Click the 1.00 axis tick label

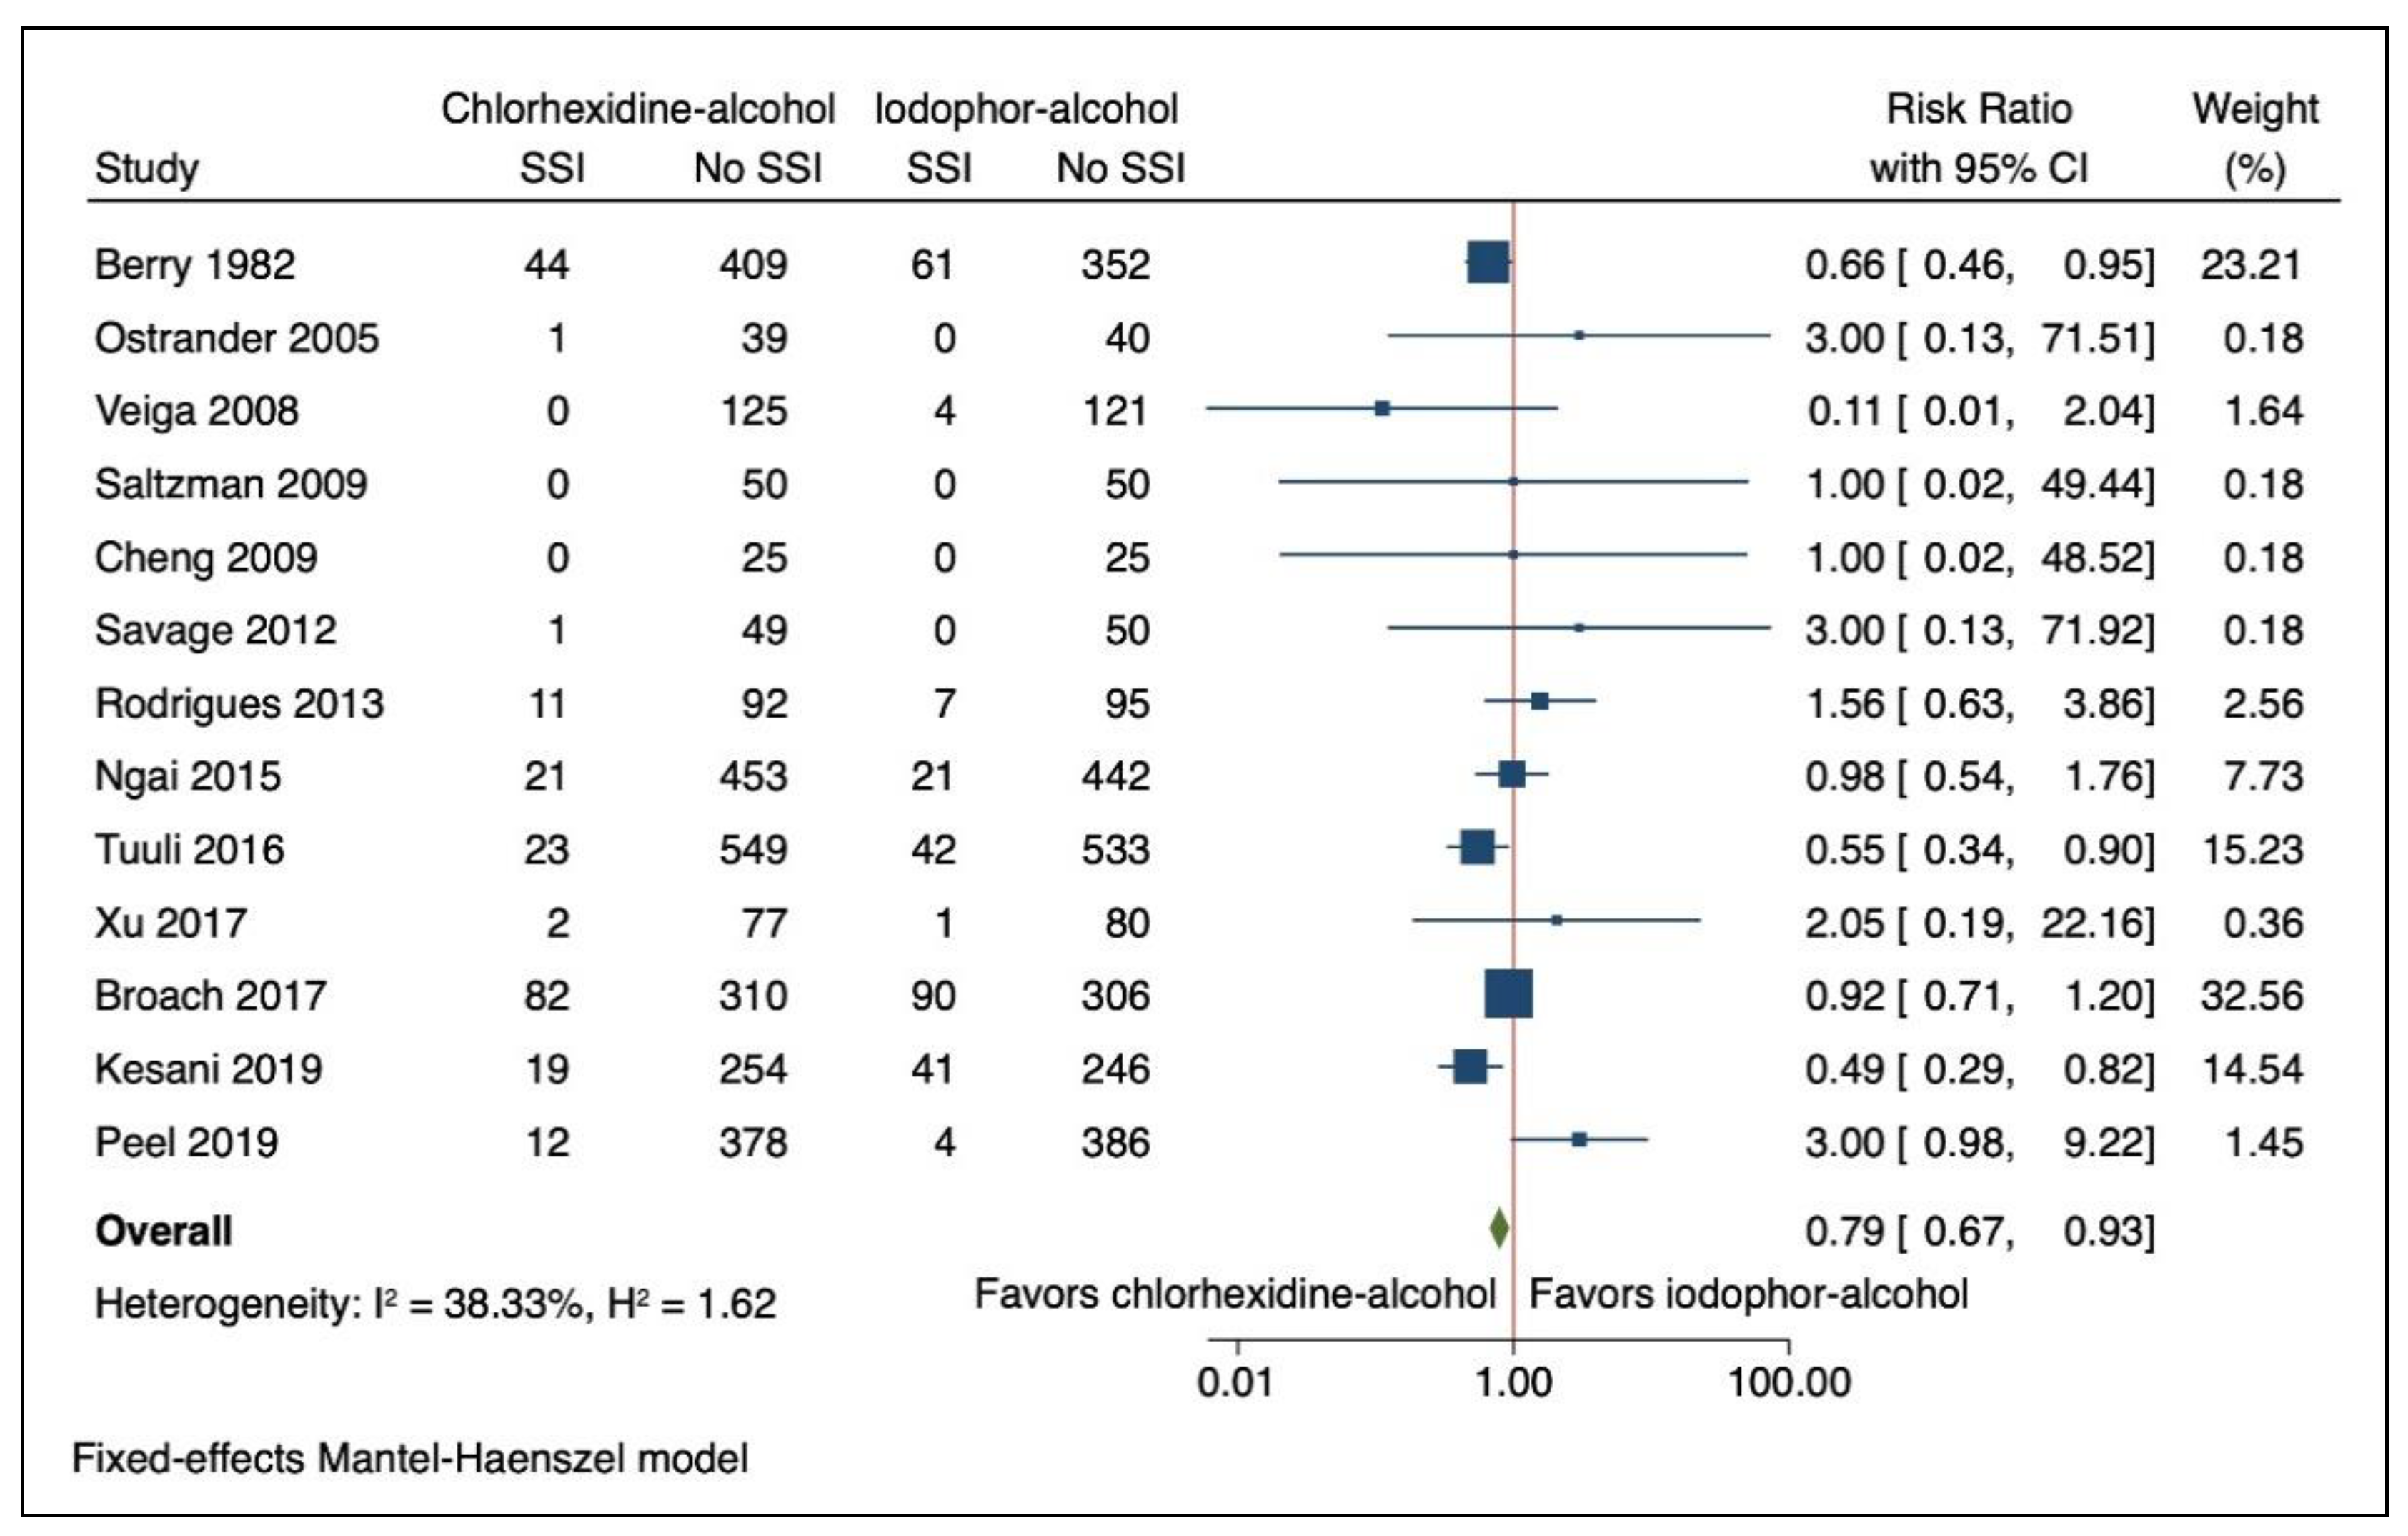(x=1514, y=1383)
